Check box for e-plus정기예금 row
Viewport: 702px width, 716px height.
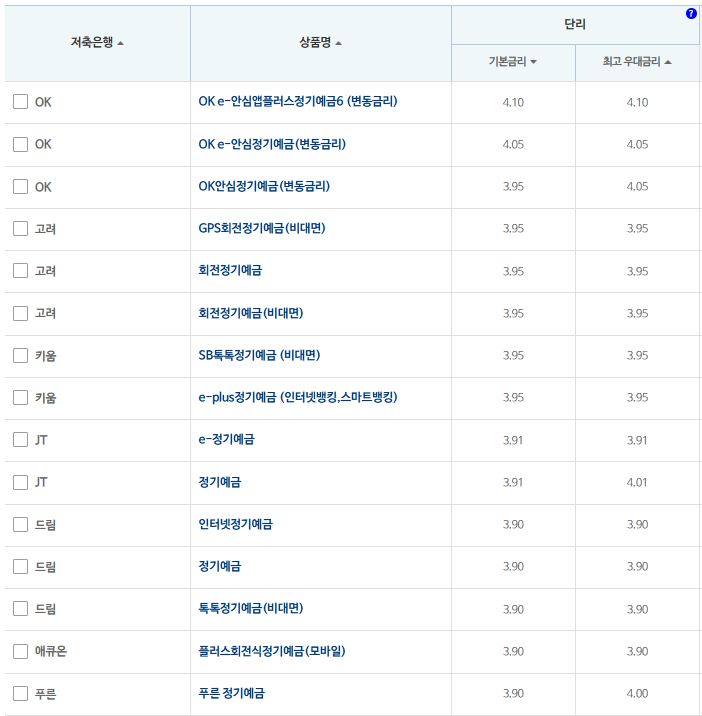point(21,397)
